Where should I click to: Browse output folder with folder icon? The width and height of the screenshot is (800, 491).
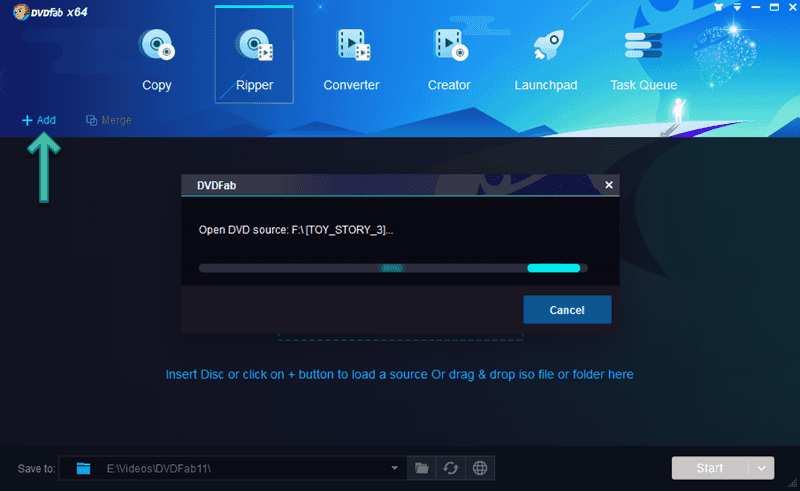pyautogui.click(x=421, y=468)
